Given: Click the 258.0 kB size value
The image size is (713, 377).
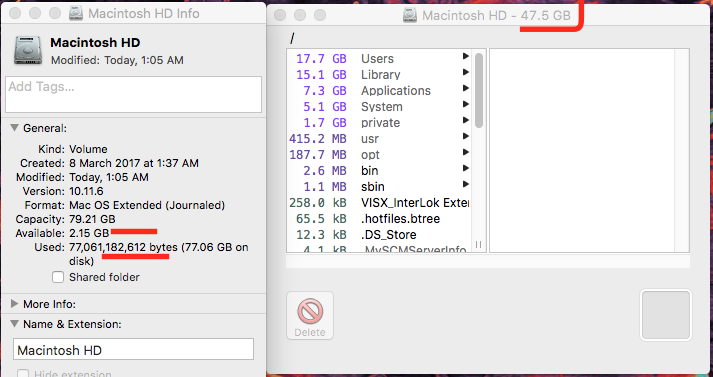Looking at the screenshot, I should (x=318, y=203).
